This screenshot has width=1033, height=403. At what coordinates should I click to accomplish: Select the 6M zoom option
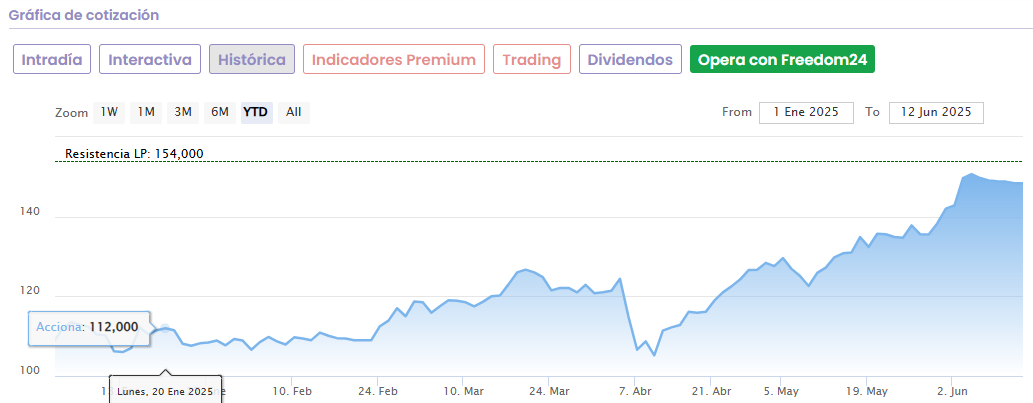(x=220, y=112)
